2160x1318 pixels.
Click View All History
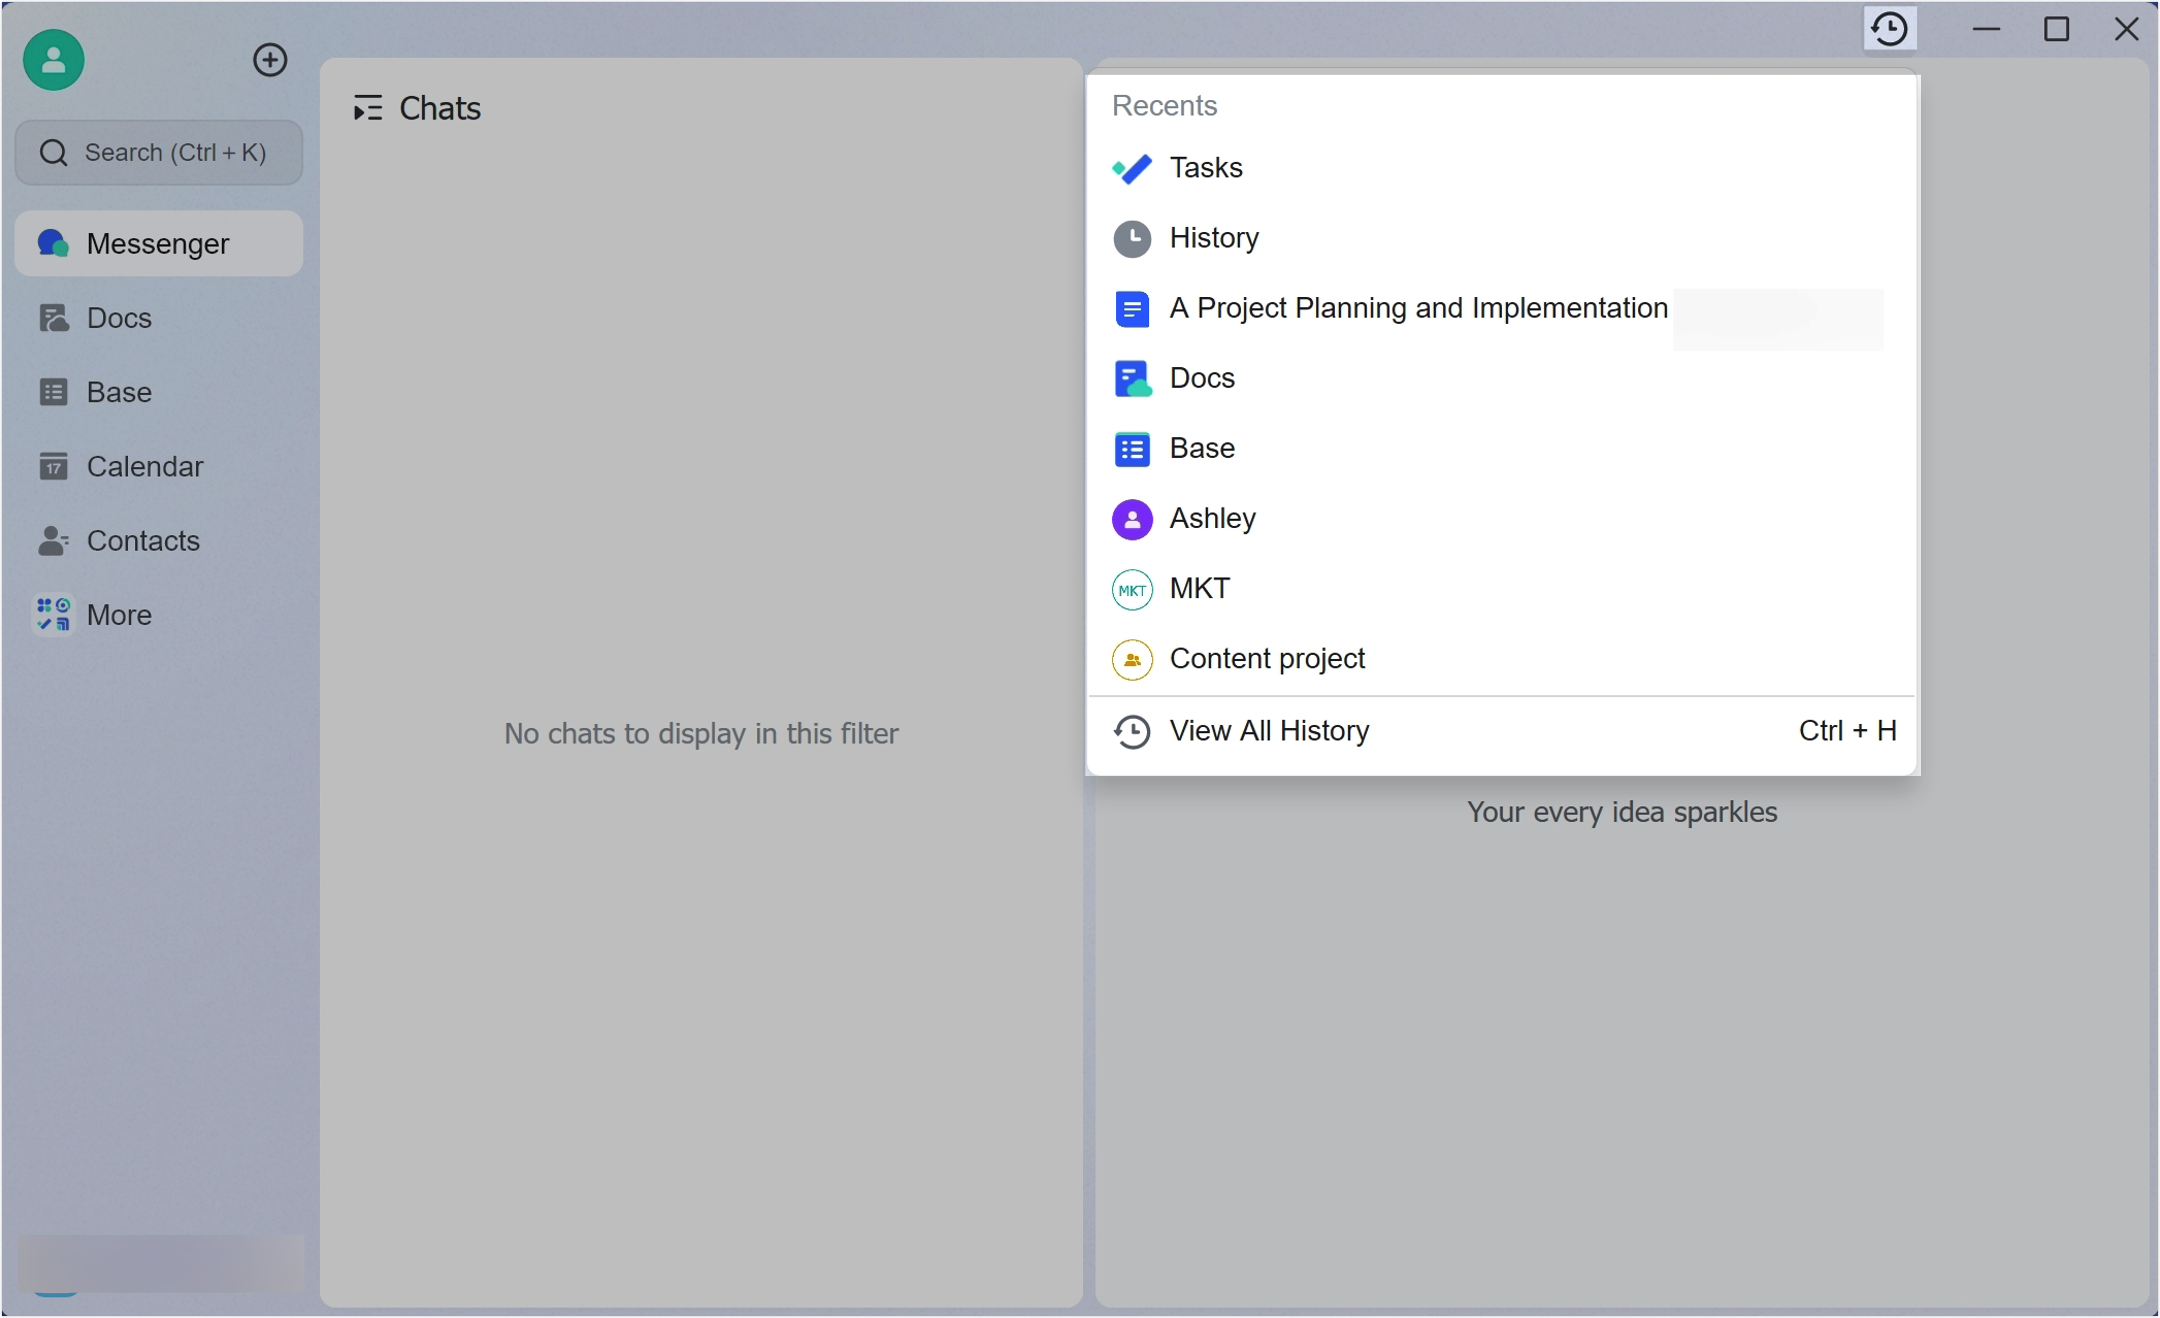[1270, 731]
